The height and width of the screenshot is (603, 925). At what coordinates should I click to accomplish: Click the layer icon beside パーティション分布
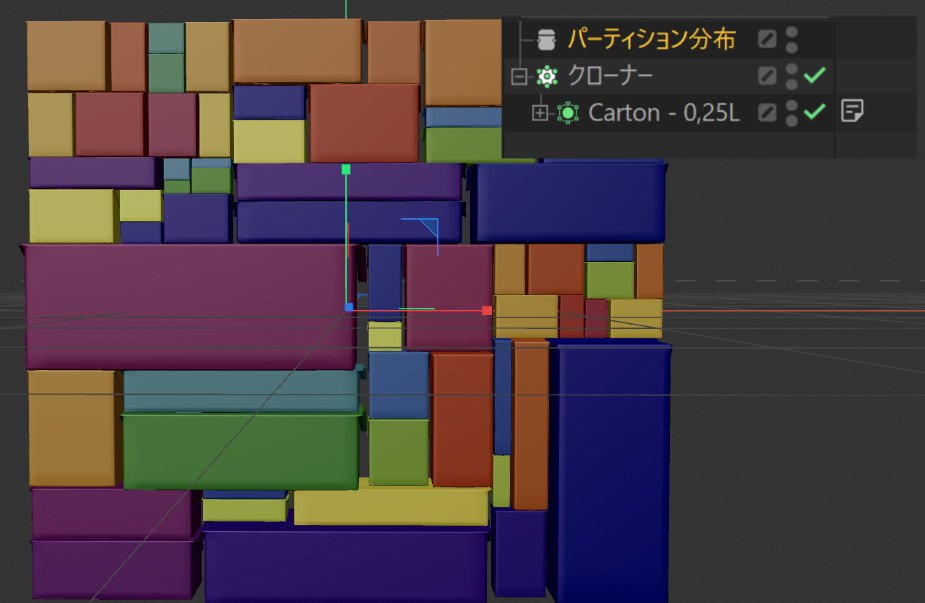pyautogui.click(x=766, y=39)
